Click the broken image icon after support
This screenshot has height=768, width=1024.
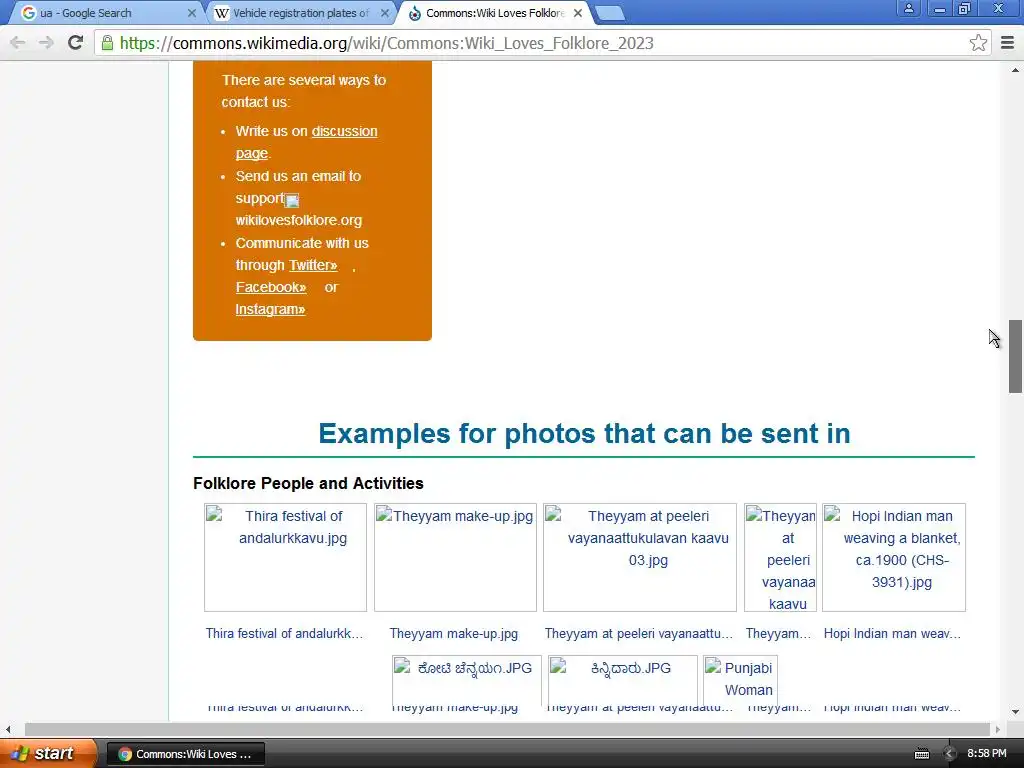pos(292,200)
